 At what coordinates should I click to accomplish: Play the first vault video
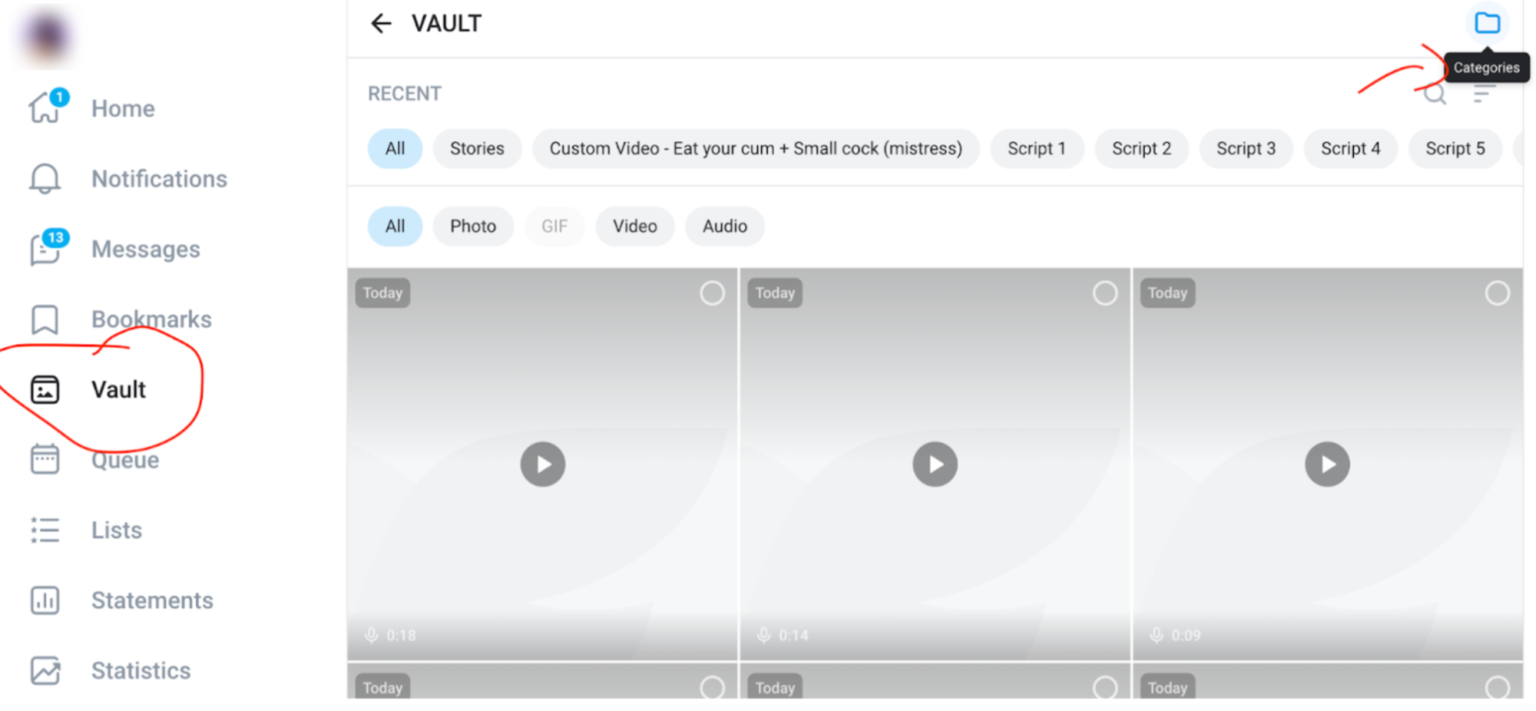pos(543,463)
